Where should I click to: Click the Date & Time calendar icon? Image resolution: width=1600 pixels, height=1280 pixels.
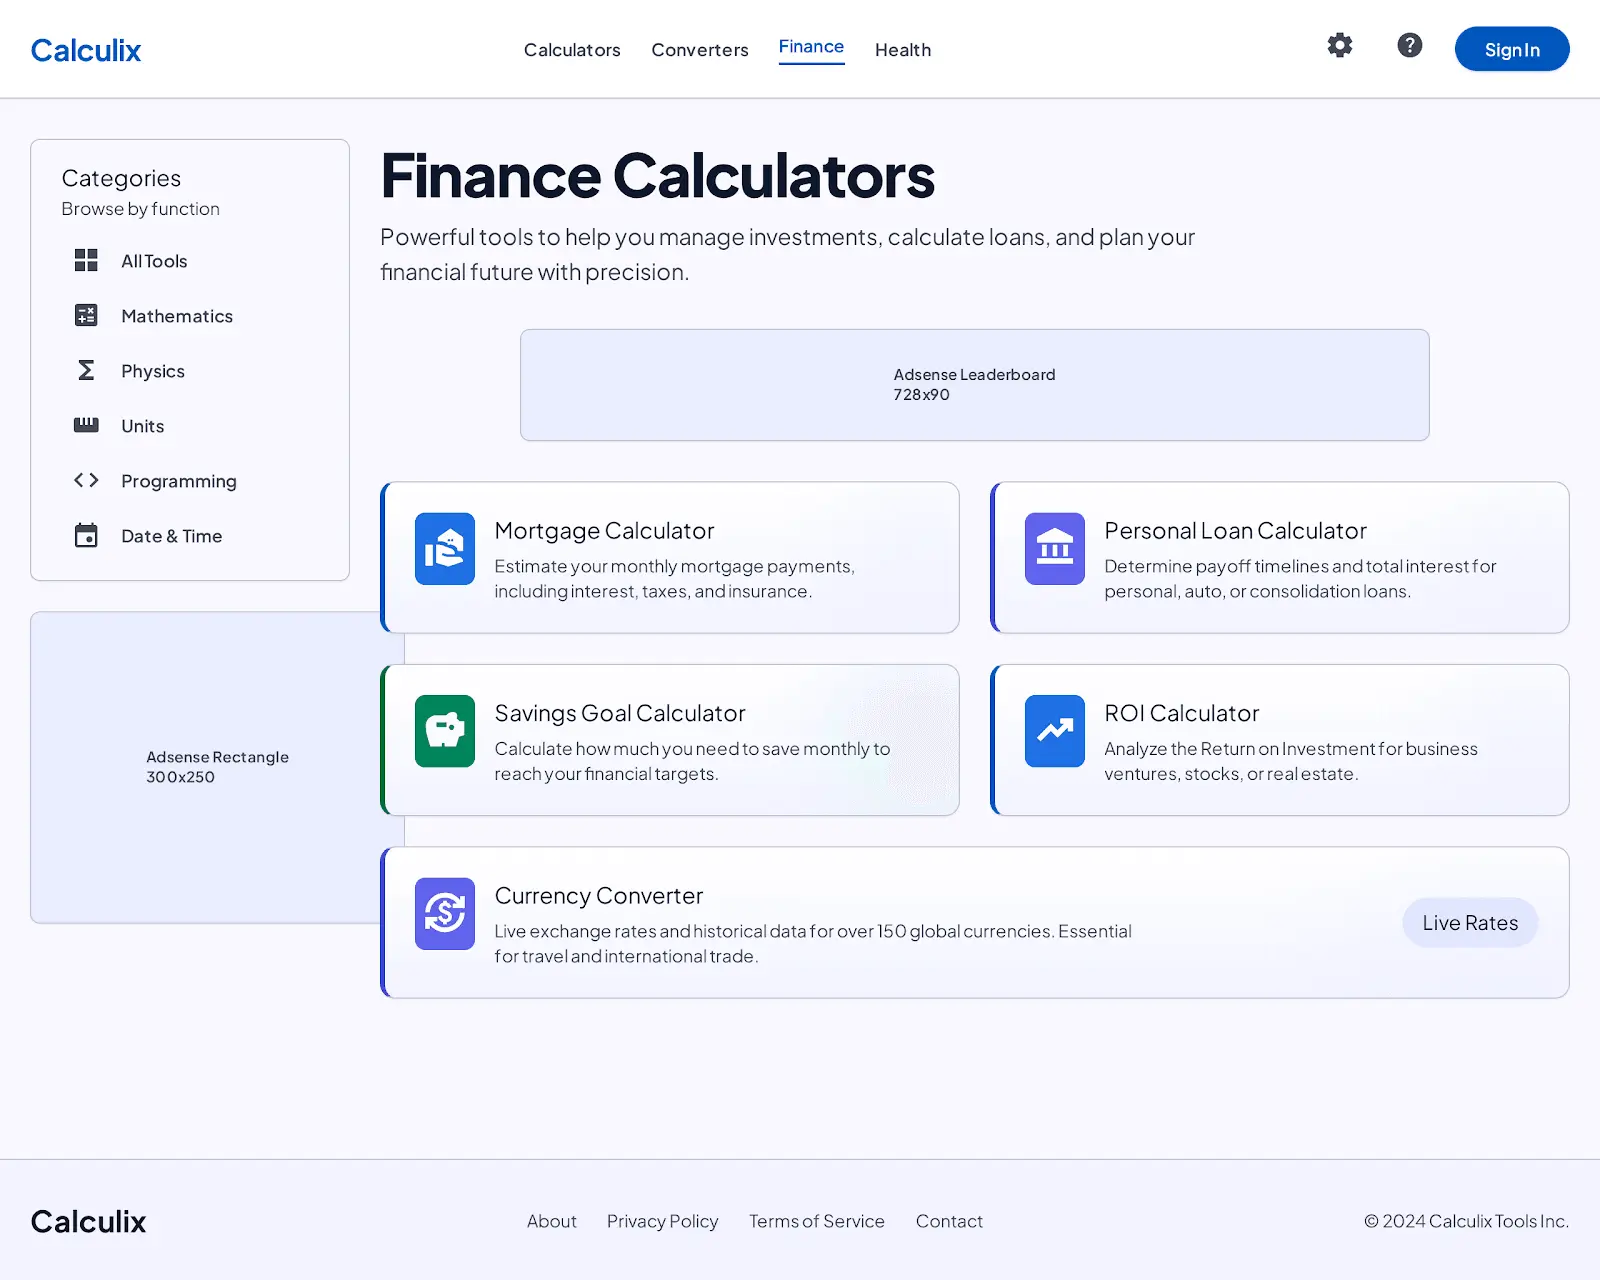click(86, 536)
